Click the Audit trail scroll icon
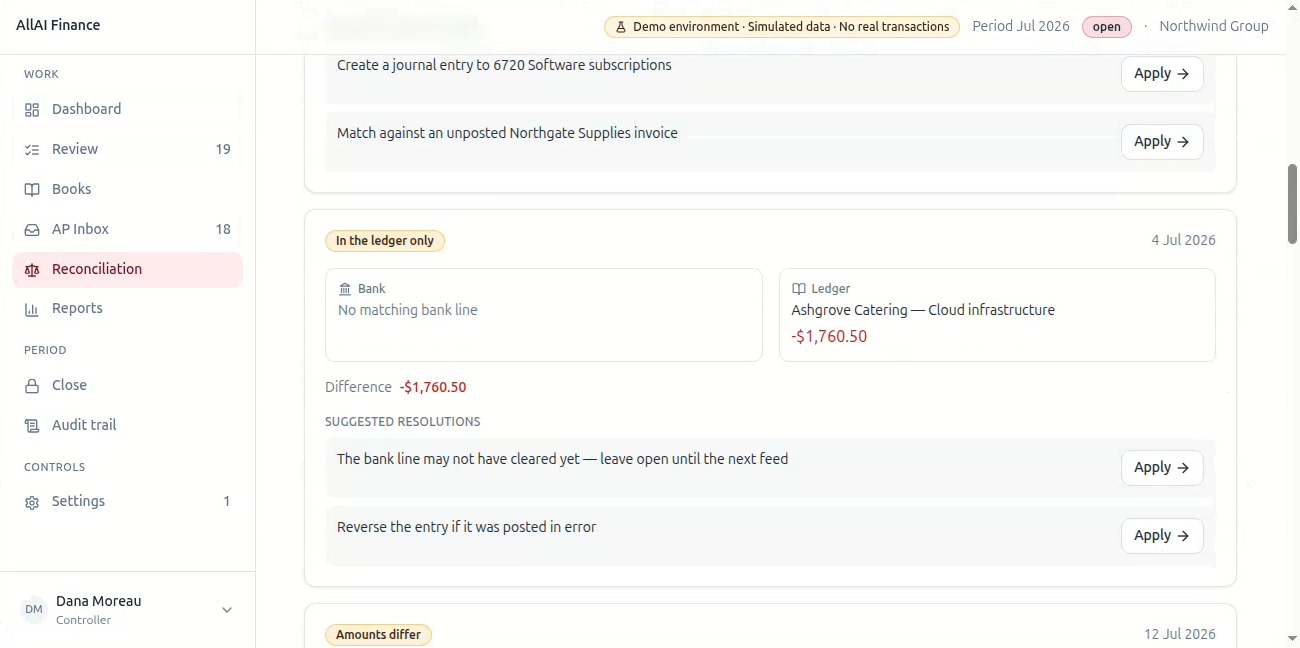This screenshot has width=1300, height=648. click(32, 426)
